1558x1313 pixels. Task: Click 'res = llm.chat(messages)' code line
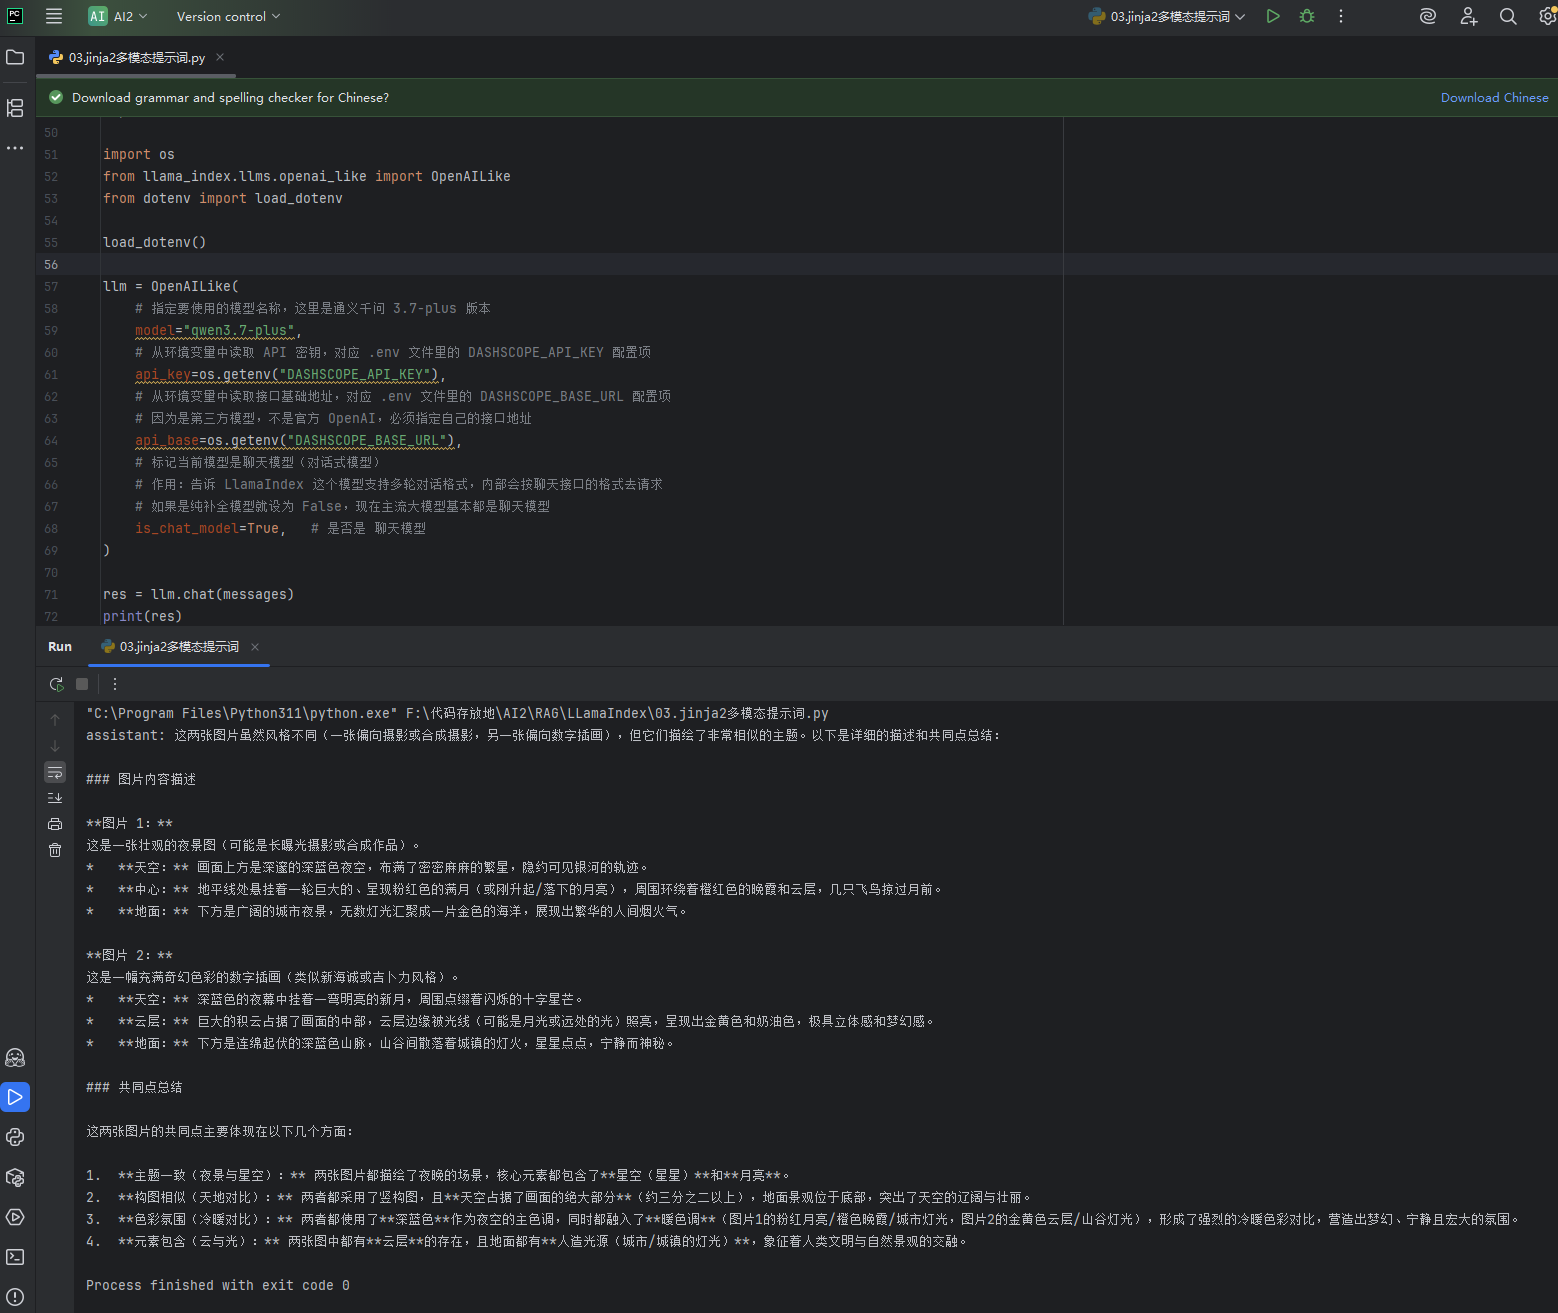[x=198, y=594]
